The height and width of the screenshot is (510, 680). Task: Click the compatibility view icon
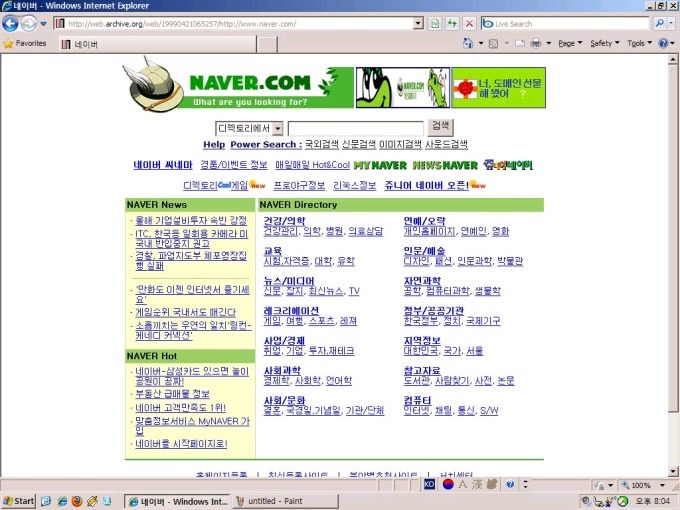[435, 23]
